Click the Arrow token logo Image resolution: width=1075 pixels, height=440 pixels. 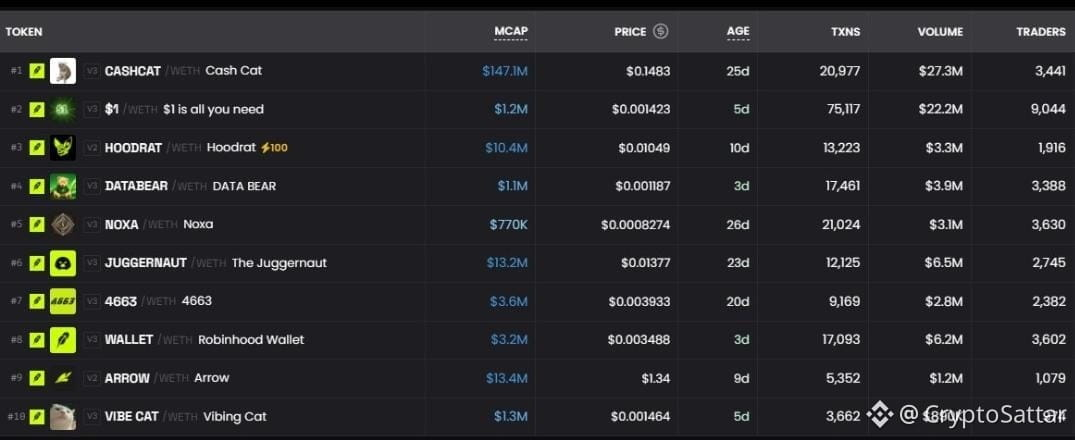coord(63,378)
